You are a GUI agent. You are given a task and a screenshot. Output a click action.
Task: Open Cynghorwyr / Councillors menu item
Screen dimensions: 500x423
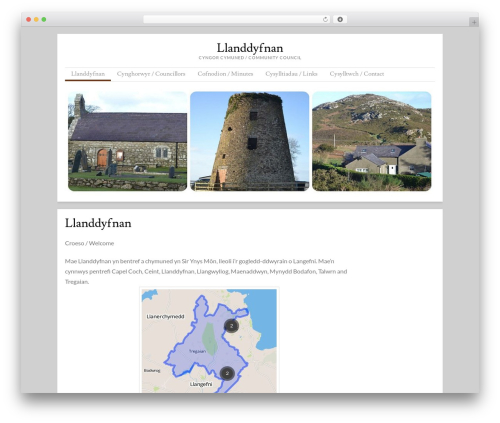click(x=151, y=74)
